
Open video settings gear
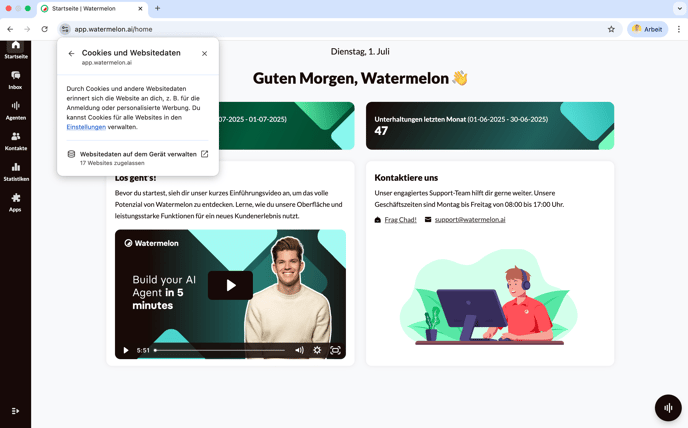(317, 350)
